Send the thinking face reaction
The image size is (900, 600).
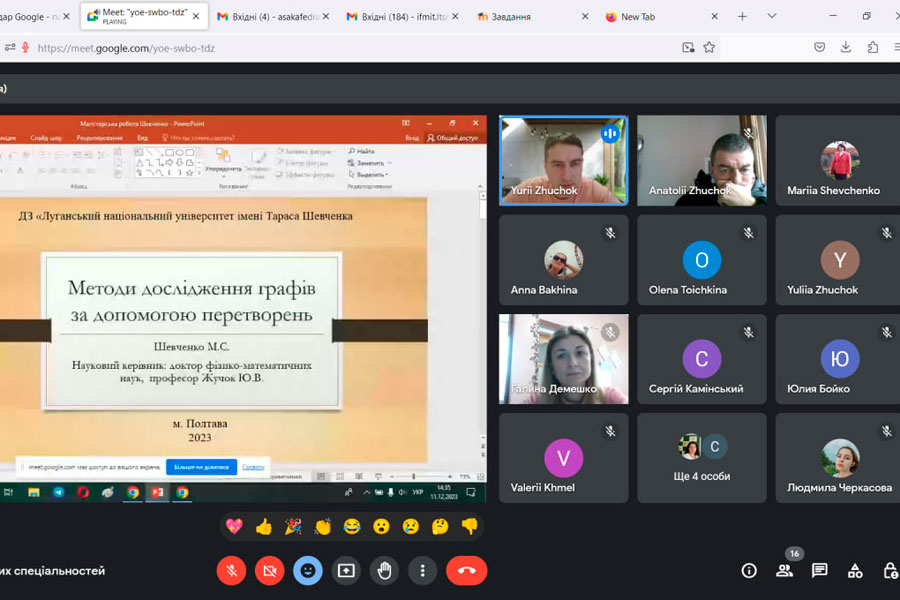(440, 526)
